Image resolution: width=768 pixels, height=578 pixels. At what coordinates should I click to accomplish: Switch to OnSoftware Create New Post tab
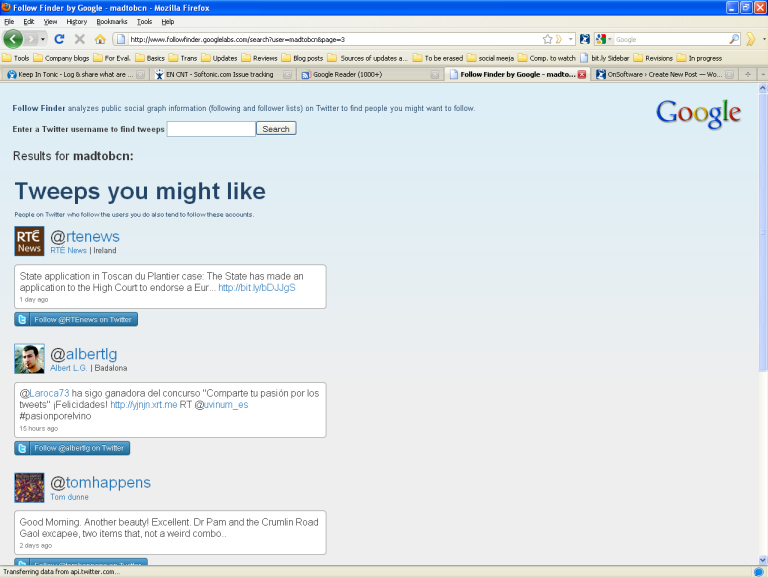point(664,74)
